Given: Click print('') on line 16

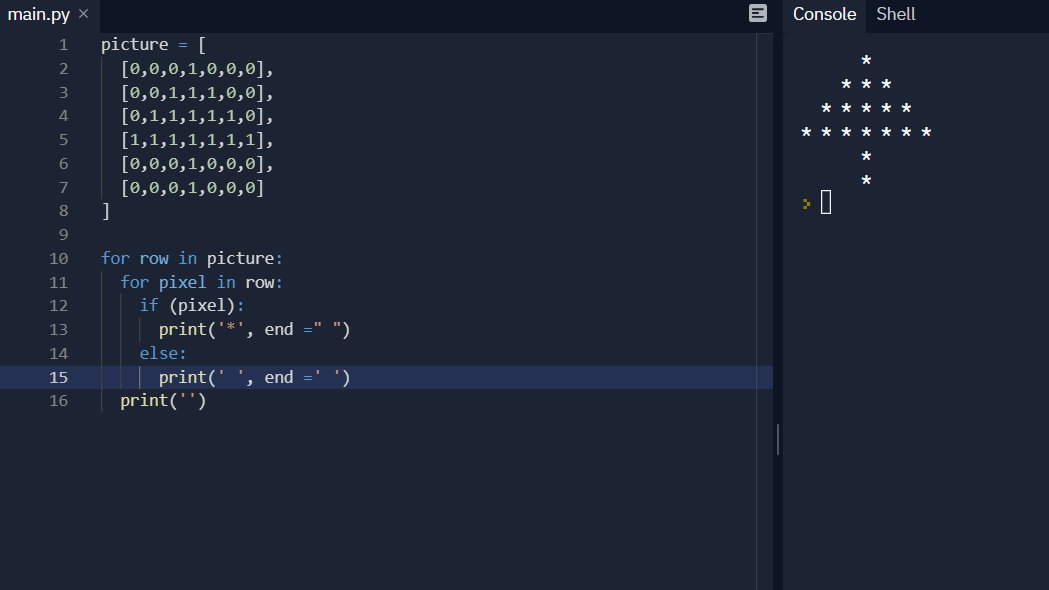Looking at the screenshot, I should (x=163, y=401).
